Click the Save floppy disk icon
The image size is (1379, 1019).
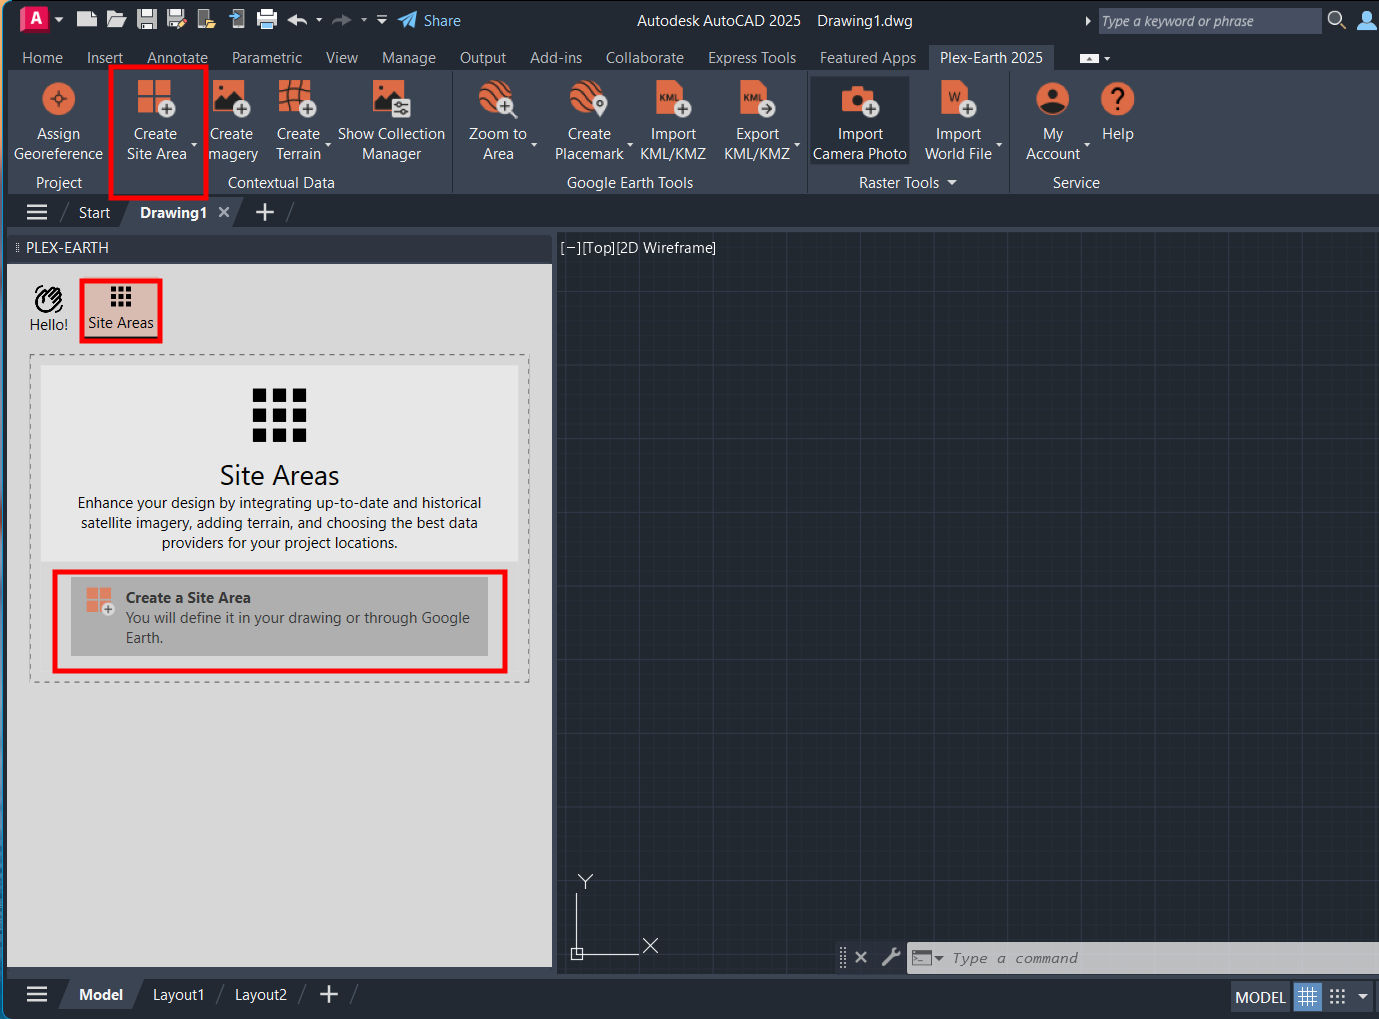pos(147,19)
